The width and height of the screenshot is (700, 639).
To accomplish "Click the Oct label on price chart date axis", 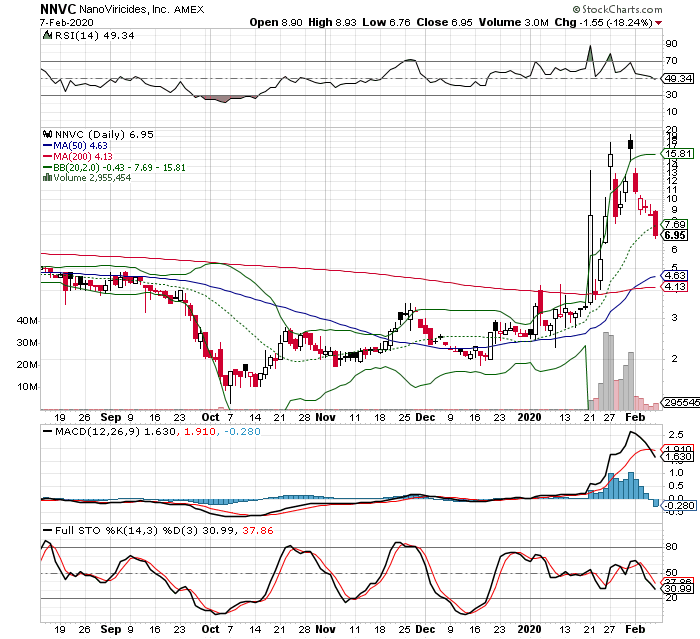I will click(210, 418).
